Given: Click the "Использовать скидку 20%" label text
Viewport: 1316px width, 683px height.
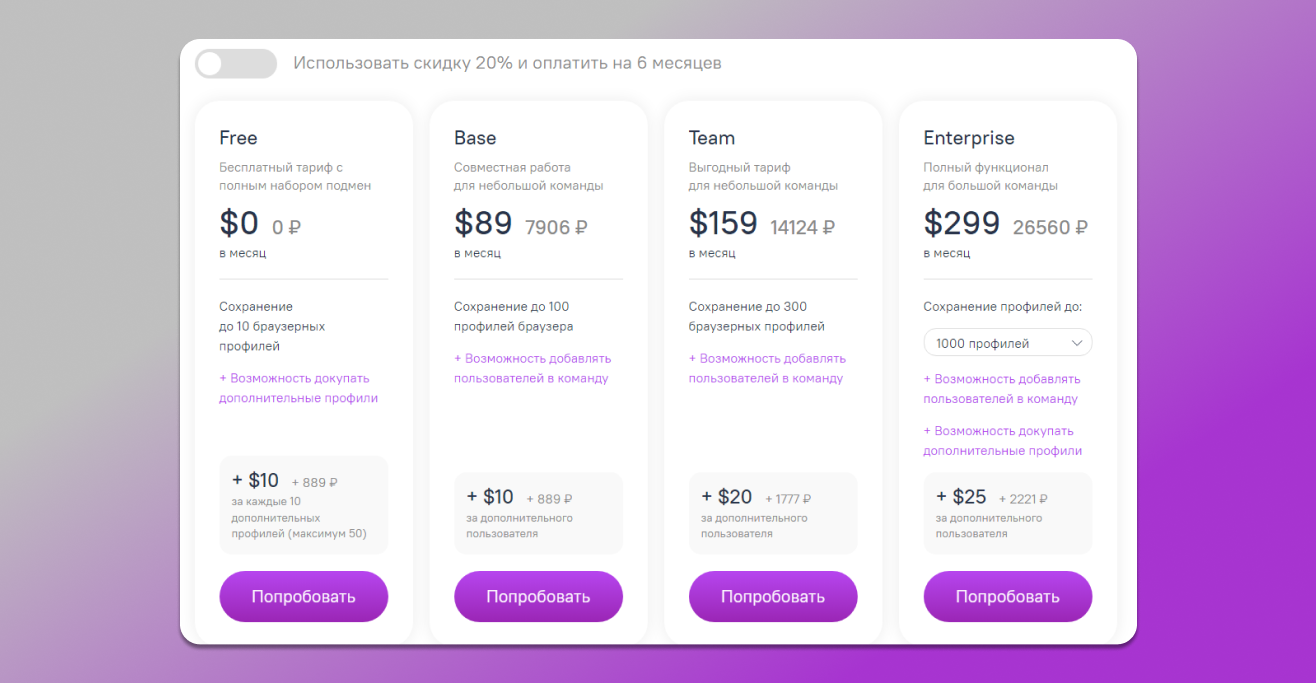Looking at the screenshot, I should [507, 63].
